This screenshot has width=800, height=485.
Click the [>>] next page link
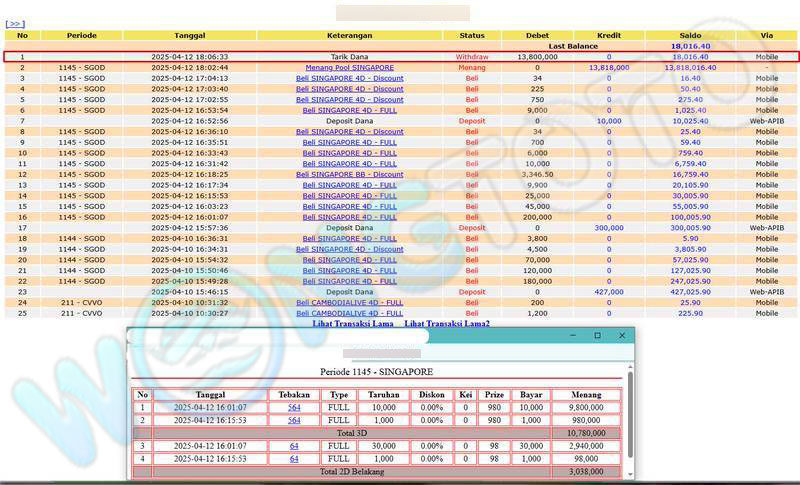click(14, 22)
